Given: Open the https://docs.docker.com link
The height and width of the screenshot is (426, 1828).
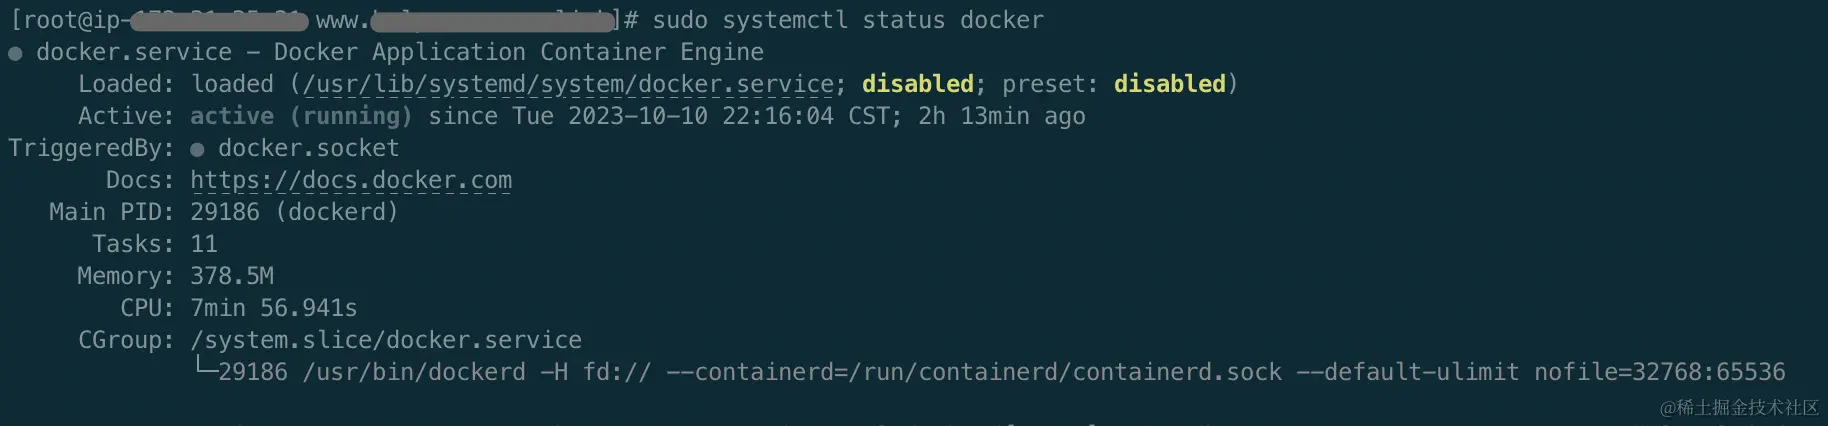Looking at the screenshot, I should (x=351, y=180).
